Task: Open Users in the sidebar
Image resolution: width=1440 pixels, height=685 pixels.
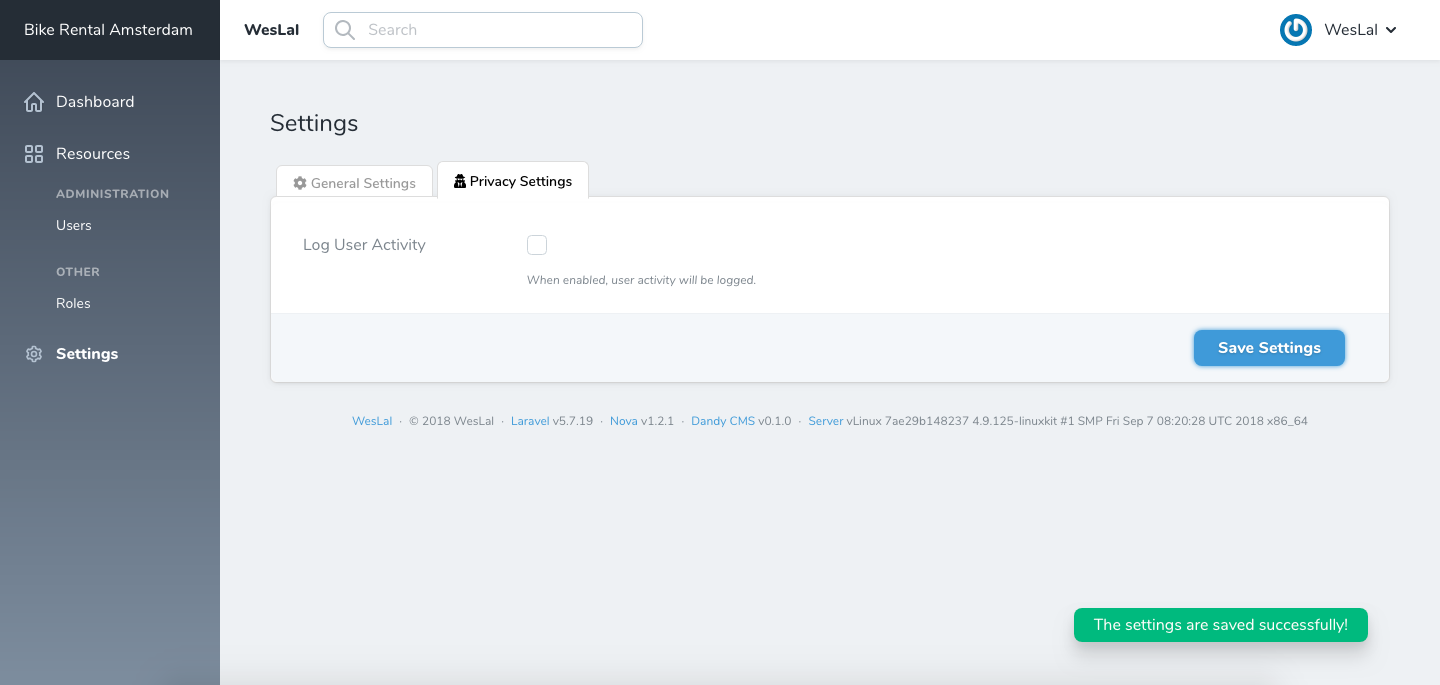Action: click(x=74, y=225)
